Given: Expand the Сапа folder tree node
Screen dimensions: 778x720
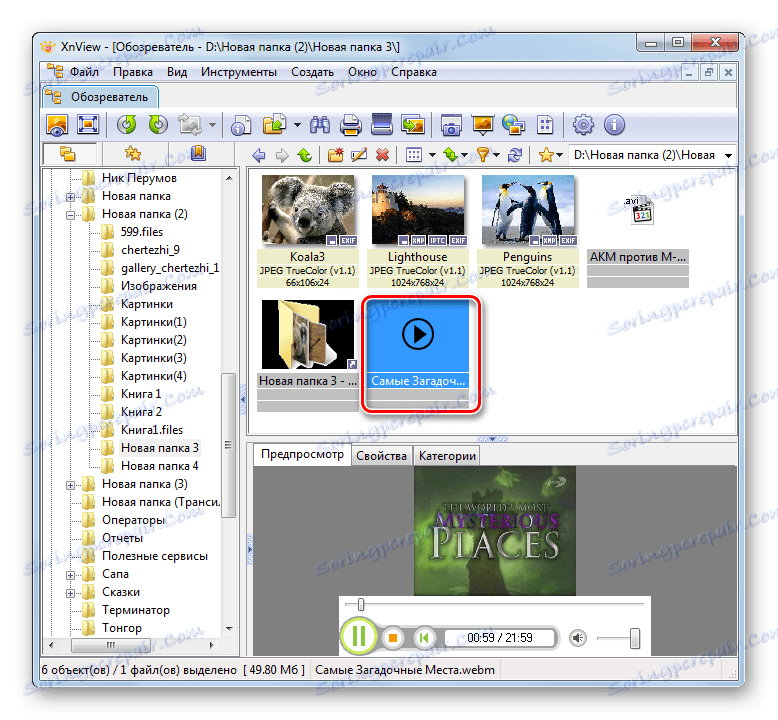Looking at the screenshot, I should (x=70, y=576).
